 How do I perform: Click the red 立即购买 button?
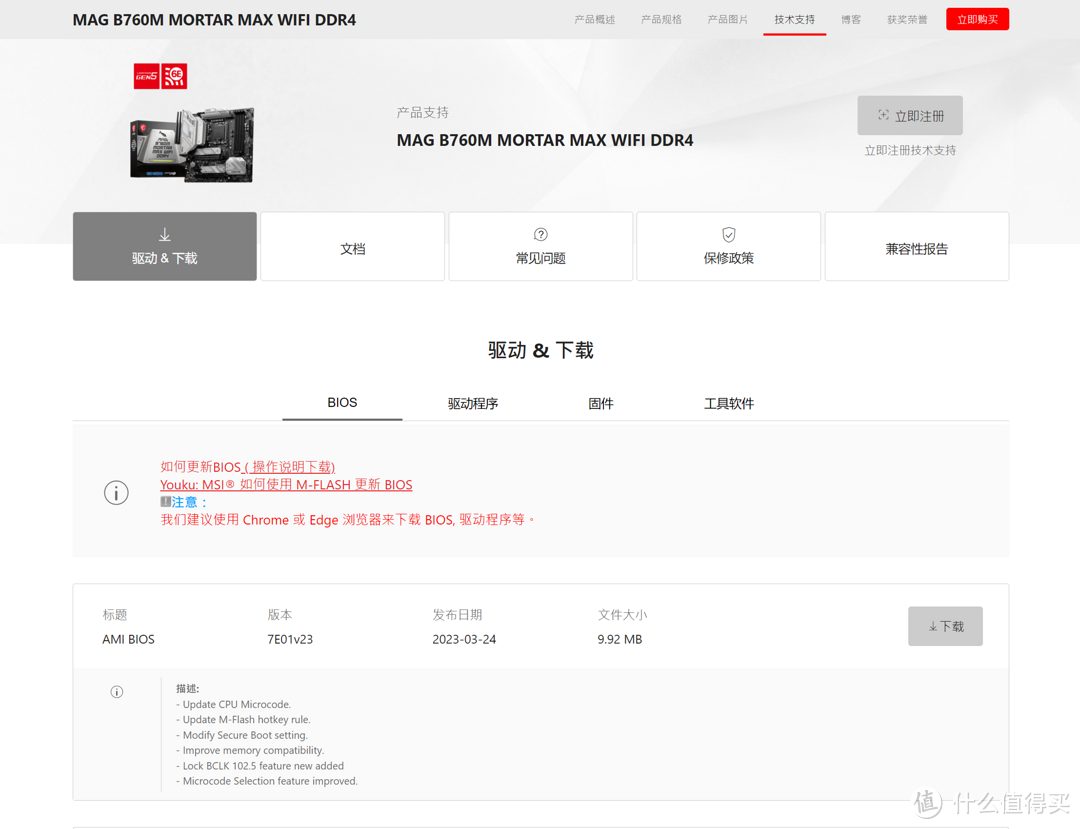point(977,19)
